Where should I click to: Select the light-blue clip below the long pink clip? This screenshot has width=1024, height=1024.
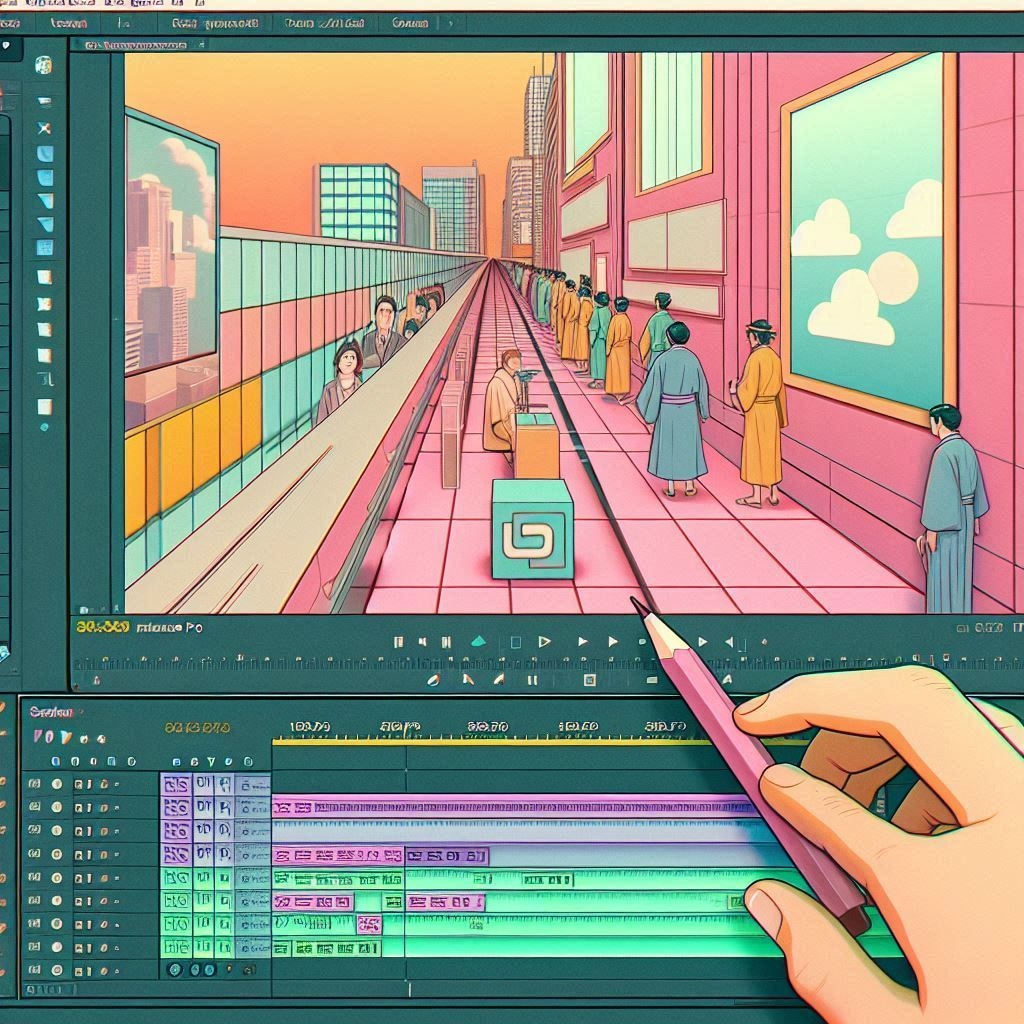pos(522,831)
